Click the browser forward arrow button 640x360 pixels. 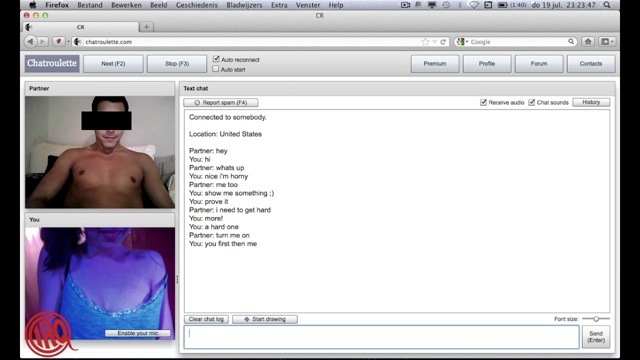(x=42, y=42)
